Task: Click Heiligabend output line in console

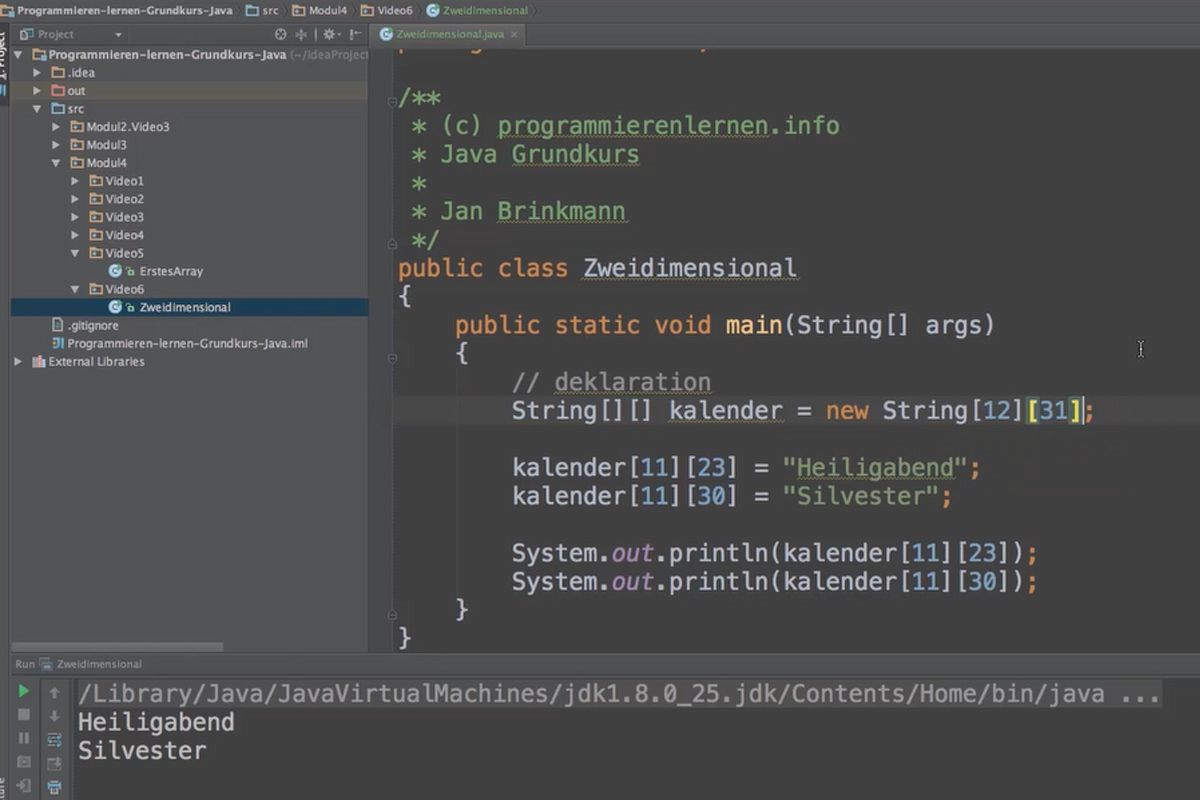Action: (x=156, y=722)
